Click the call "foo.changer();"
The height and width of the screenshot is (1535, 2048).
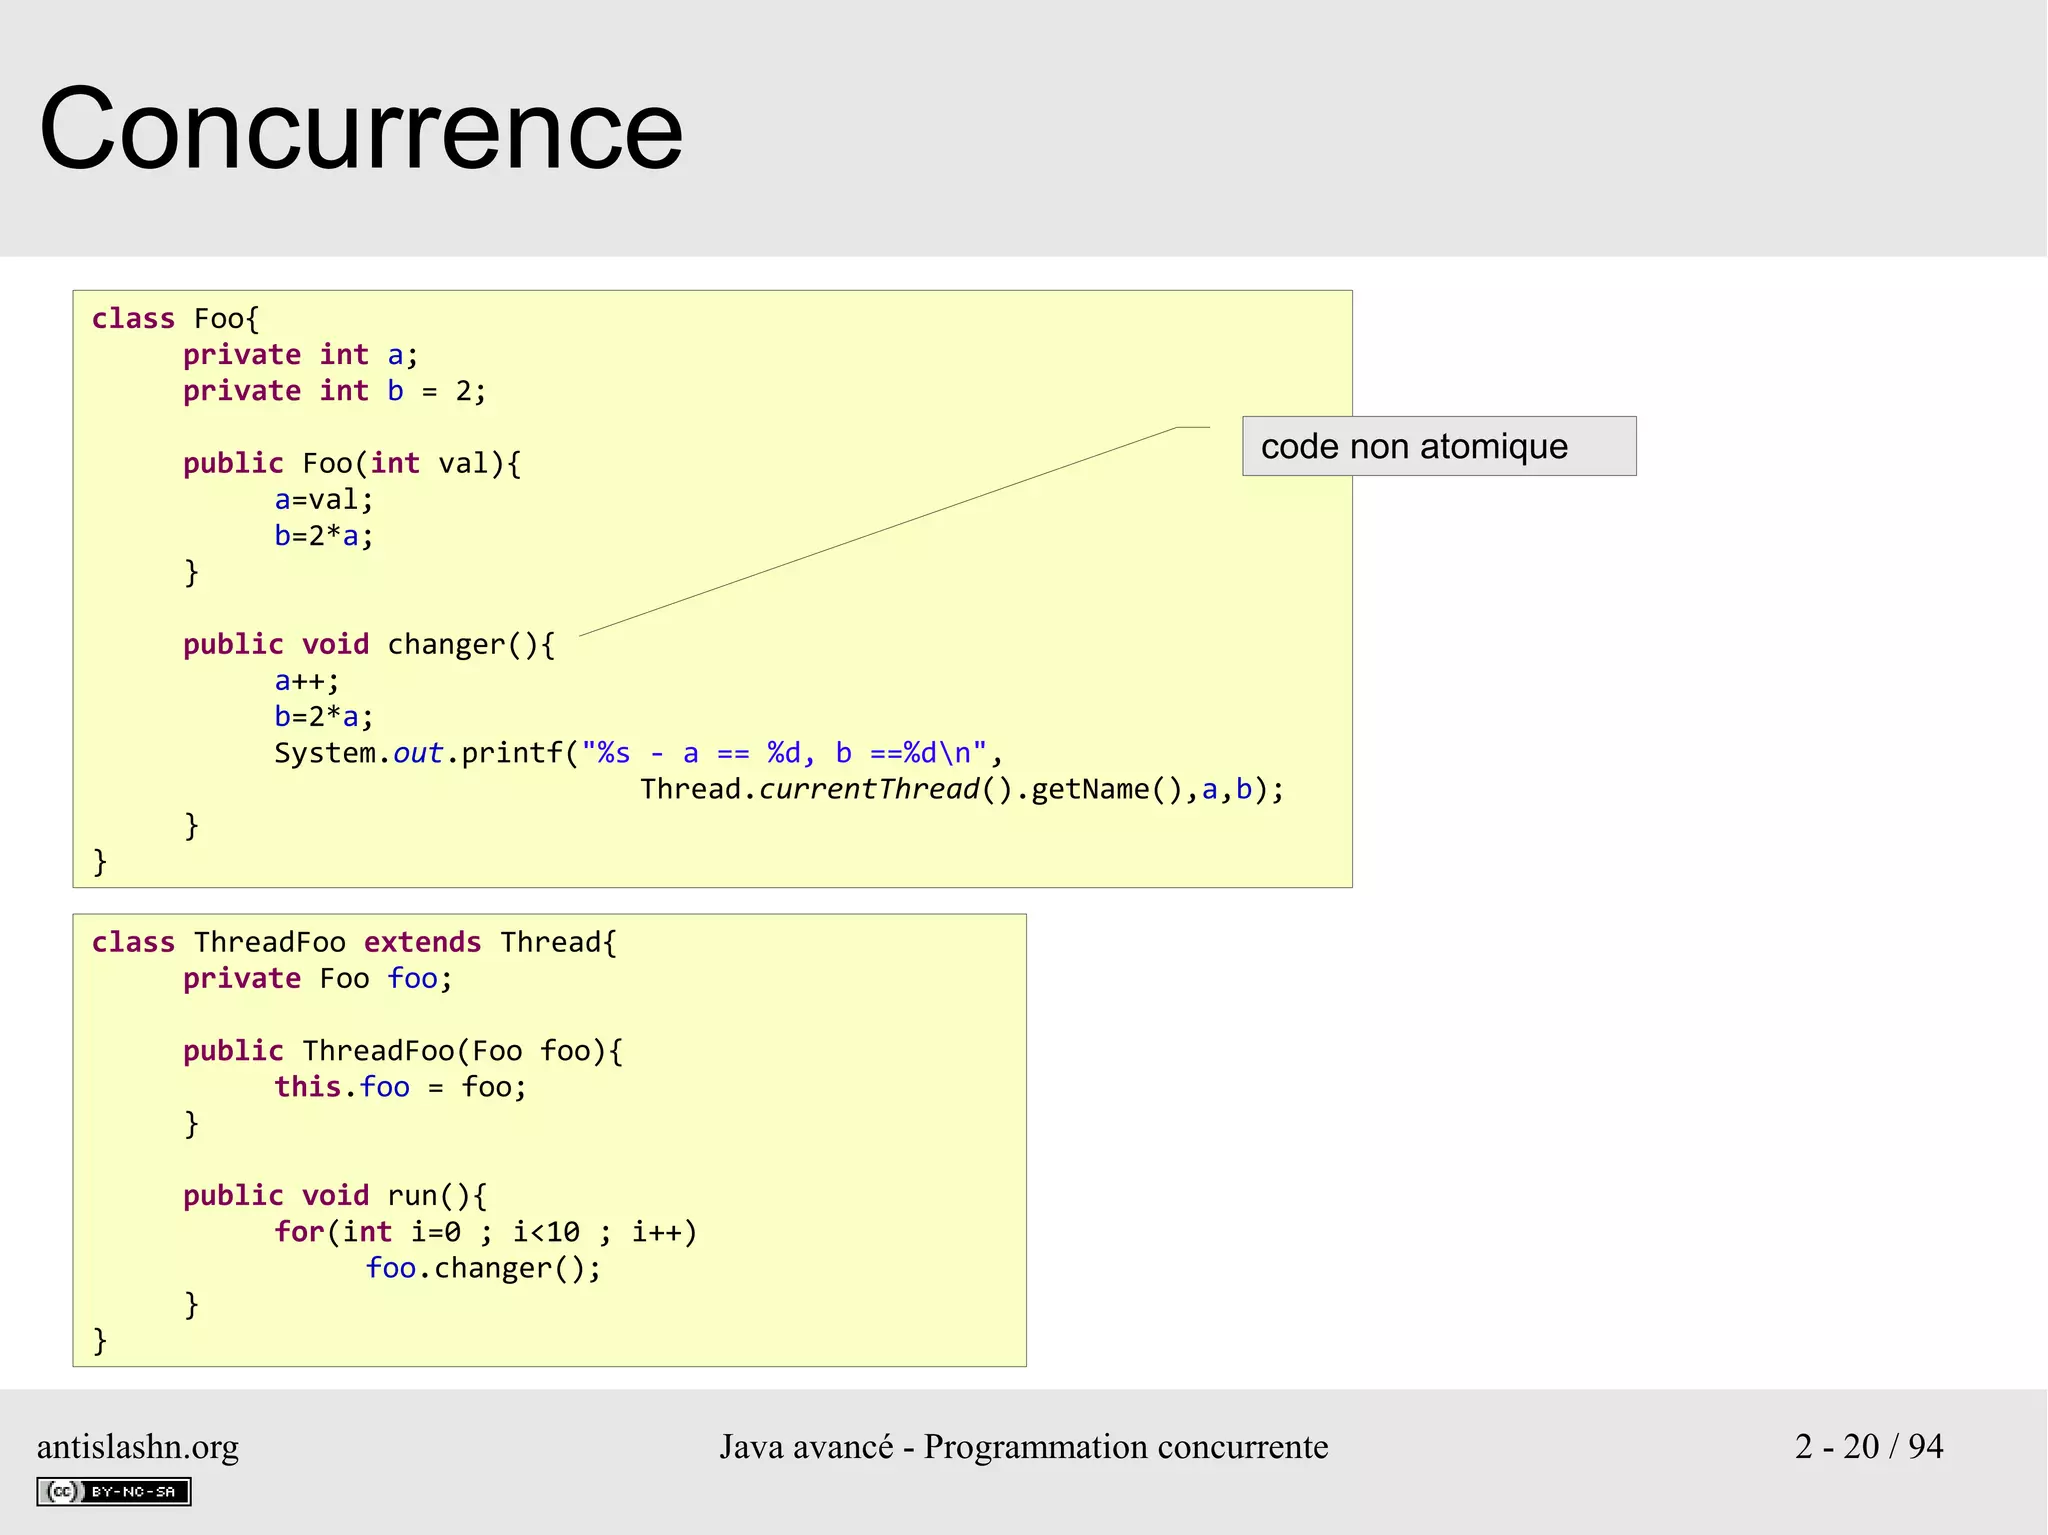(484, 1268)
